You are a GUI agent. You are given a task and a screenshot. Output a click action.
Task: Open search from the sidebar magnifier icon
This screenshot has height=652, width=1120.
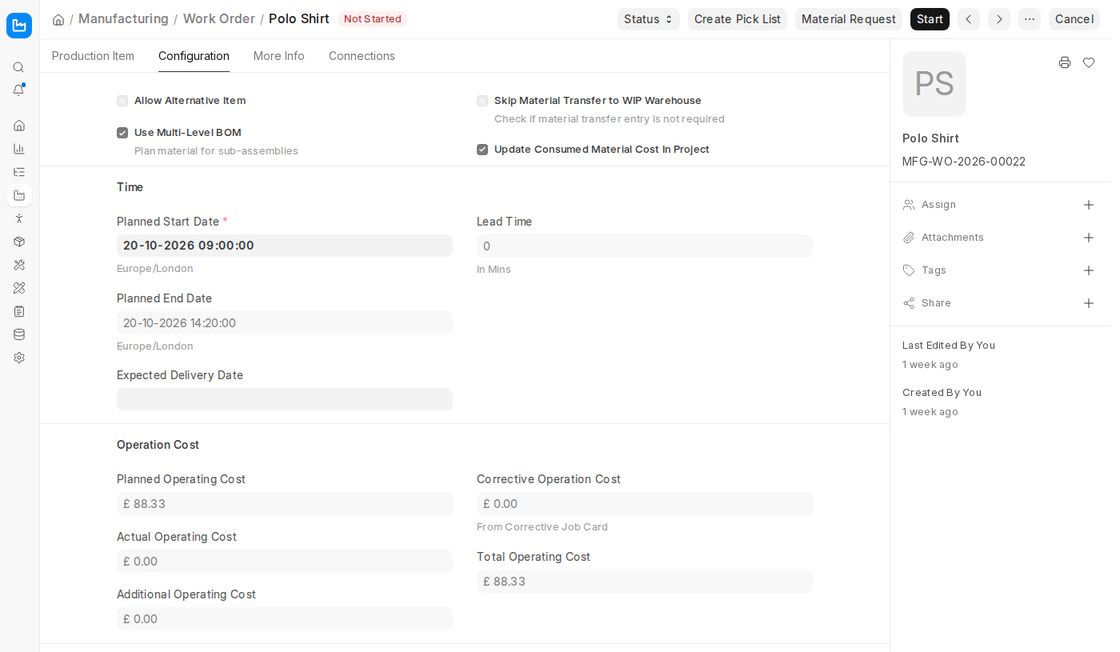click(19, 67)
